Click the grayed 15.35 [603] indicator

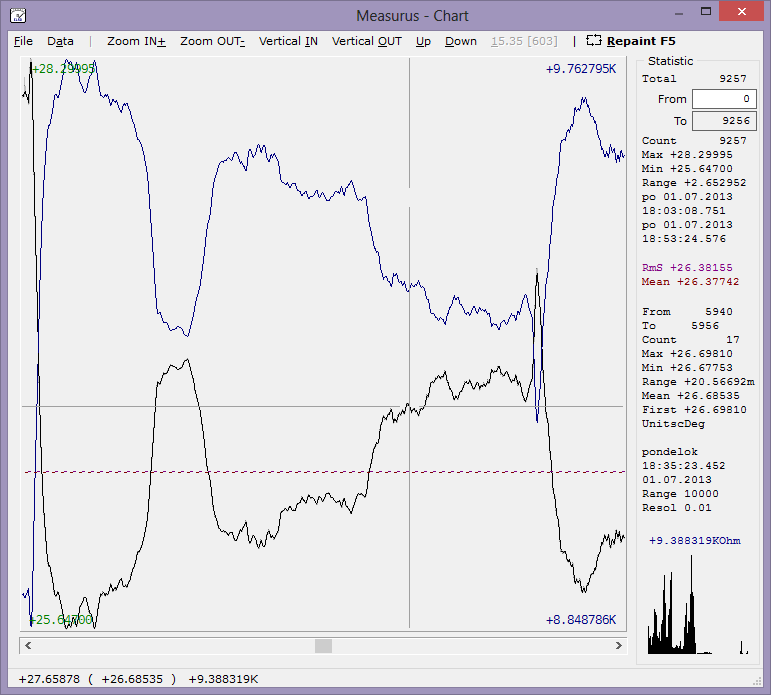[524, 41]
